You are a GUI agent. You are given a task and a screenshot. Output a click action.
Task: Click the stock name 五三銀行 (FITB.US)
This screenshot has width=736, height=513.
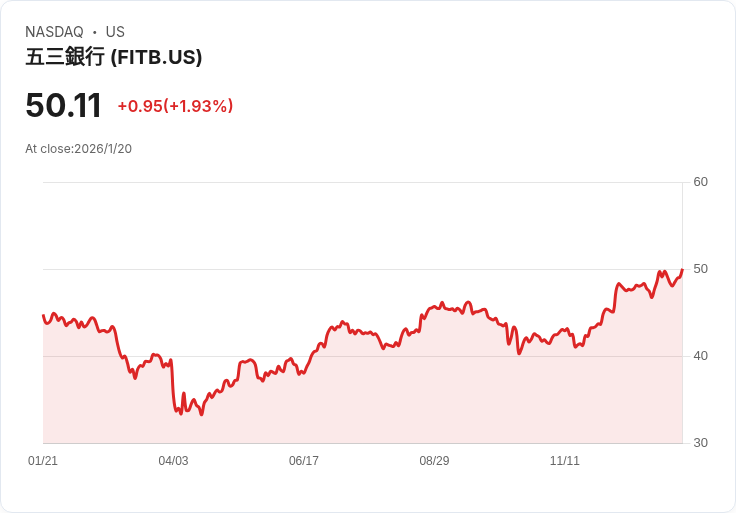pyautogui.click(x=114, y=57)
